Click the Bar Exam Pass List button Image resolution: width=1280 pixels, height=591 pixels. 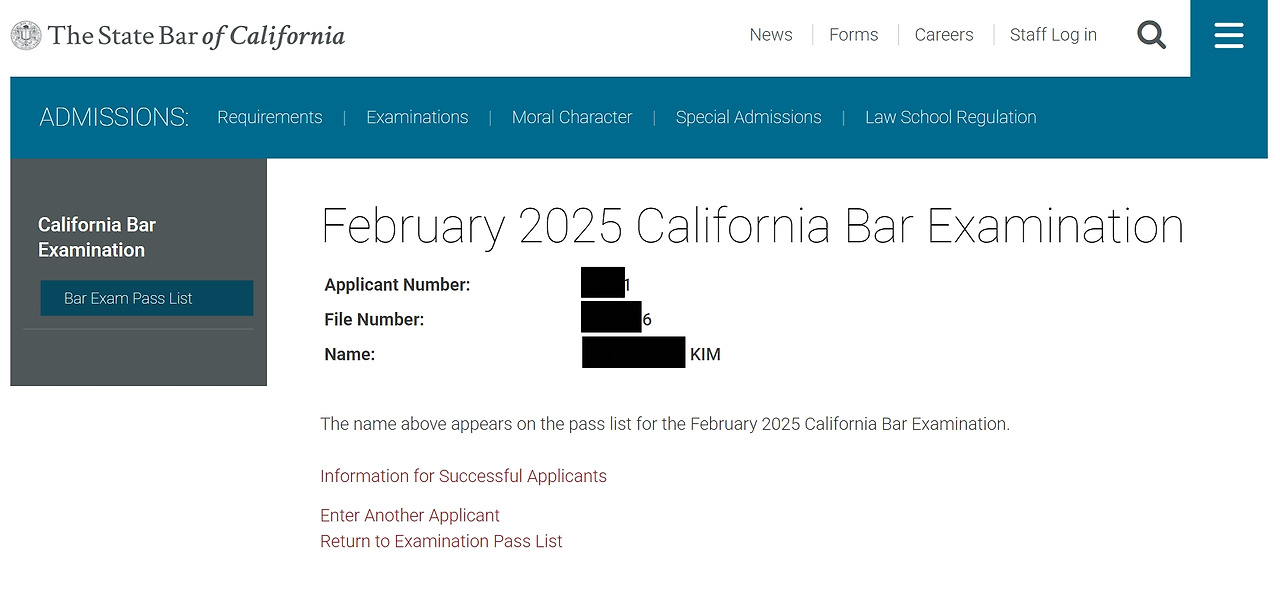click(147, 298)
